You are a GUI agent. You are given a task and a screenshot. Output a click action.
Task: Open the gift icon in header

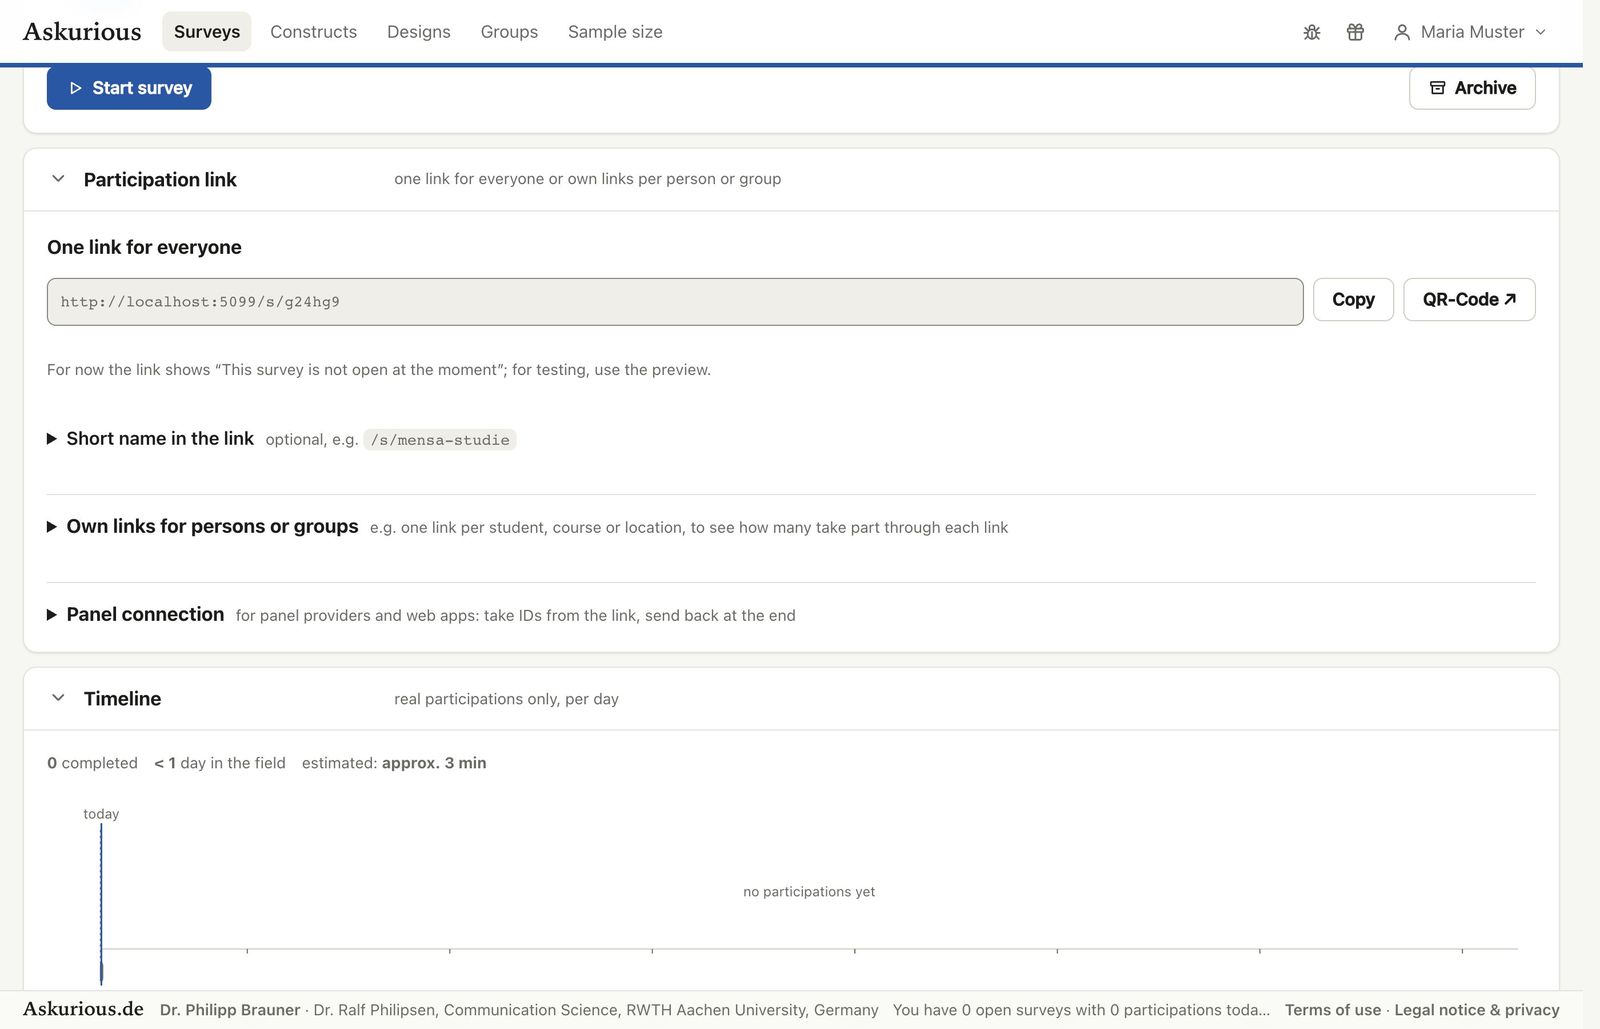1355,32
